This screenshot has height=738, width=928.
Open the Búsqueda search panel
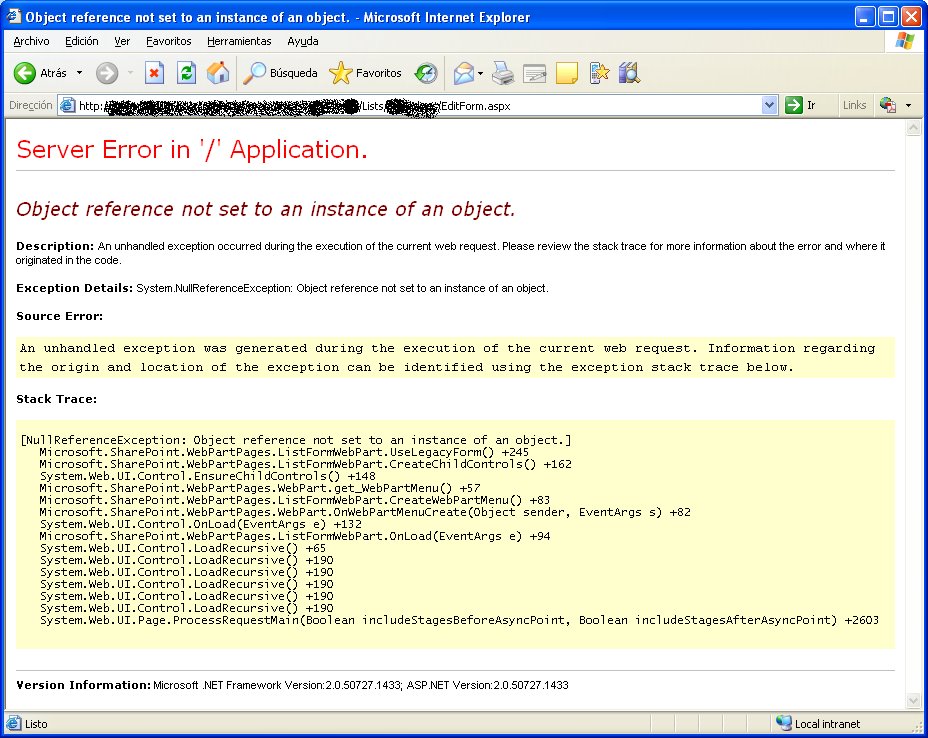click(281, 73)
